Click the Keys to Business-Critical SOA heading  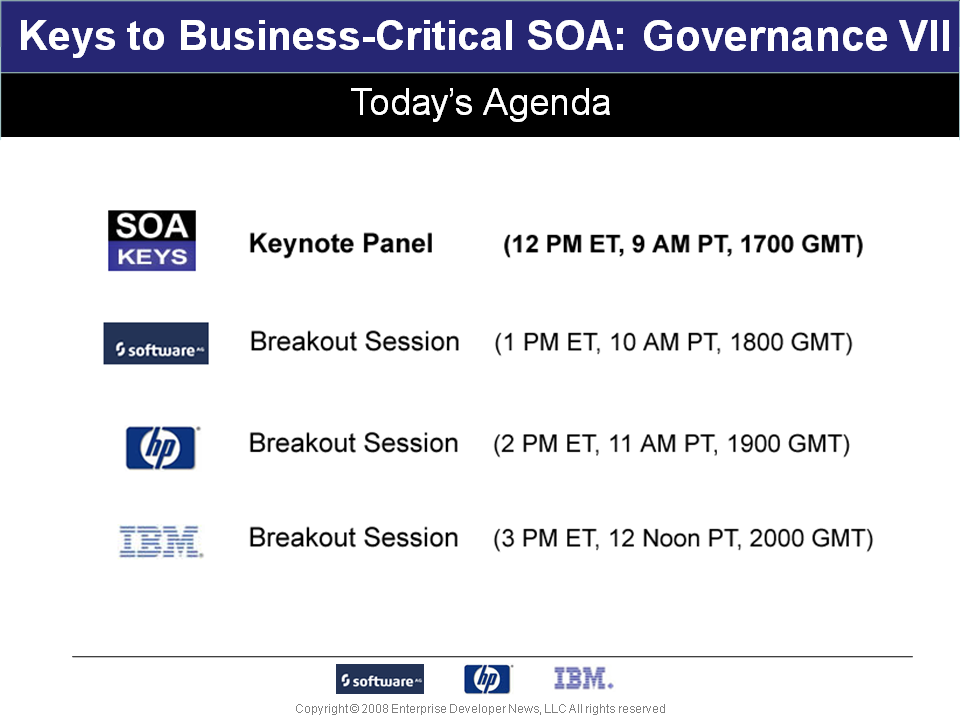[x=322, y=36]
